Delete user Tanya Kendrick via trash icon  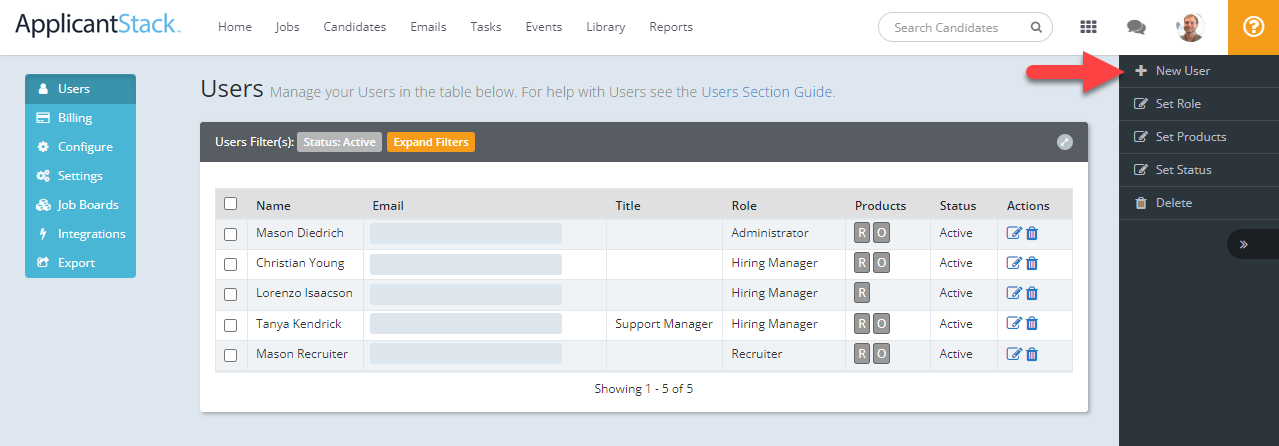click(1032, 323)
